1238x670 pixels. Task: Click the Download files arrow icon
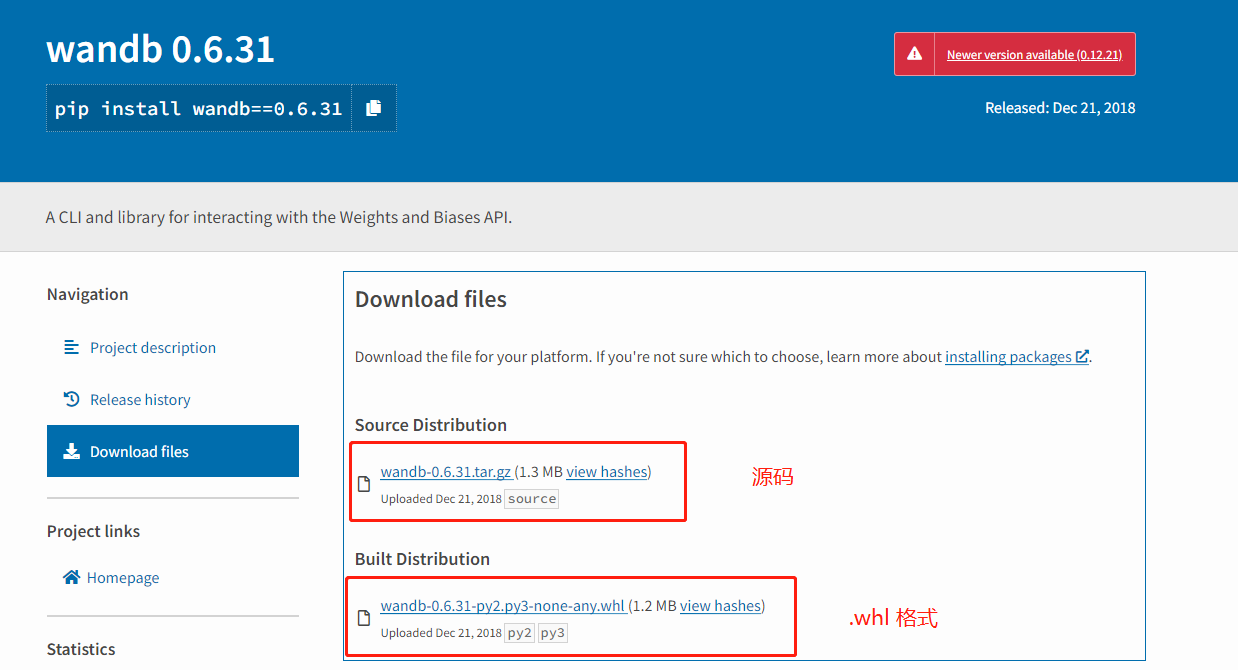pos(71,451)
